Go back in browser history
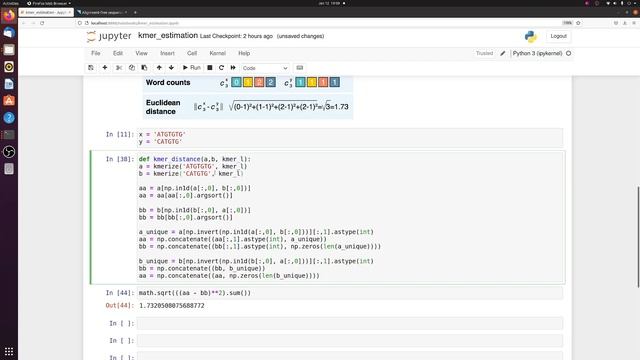The height and width of the screenshot is (360, 640). (x=24, y=23)
